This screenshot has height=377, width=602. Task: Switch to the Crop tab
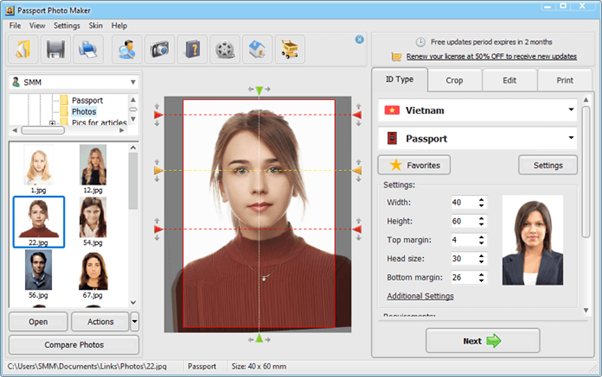[454, 80]
